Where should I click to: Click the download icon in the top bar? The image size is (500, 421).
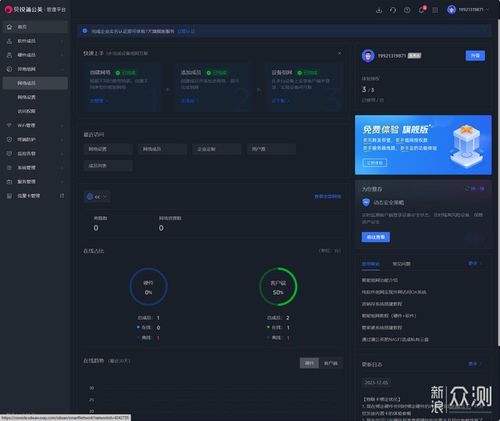coord(379,10)
